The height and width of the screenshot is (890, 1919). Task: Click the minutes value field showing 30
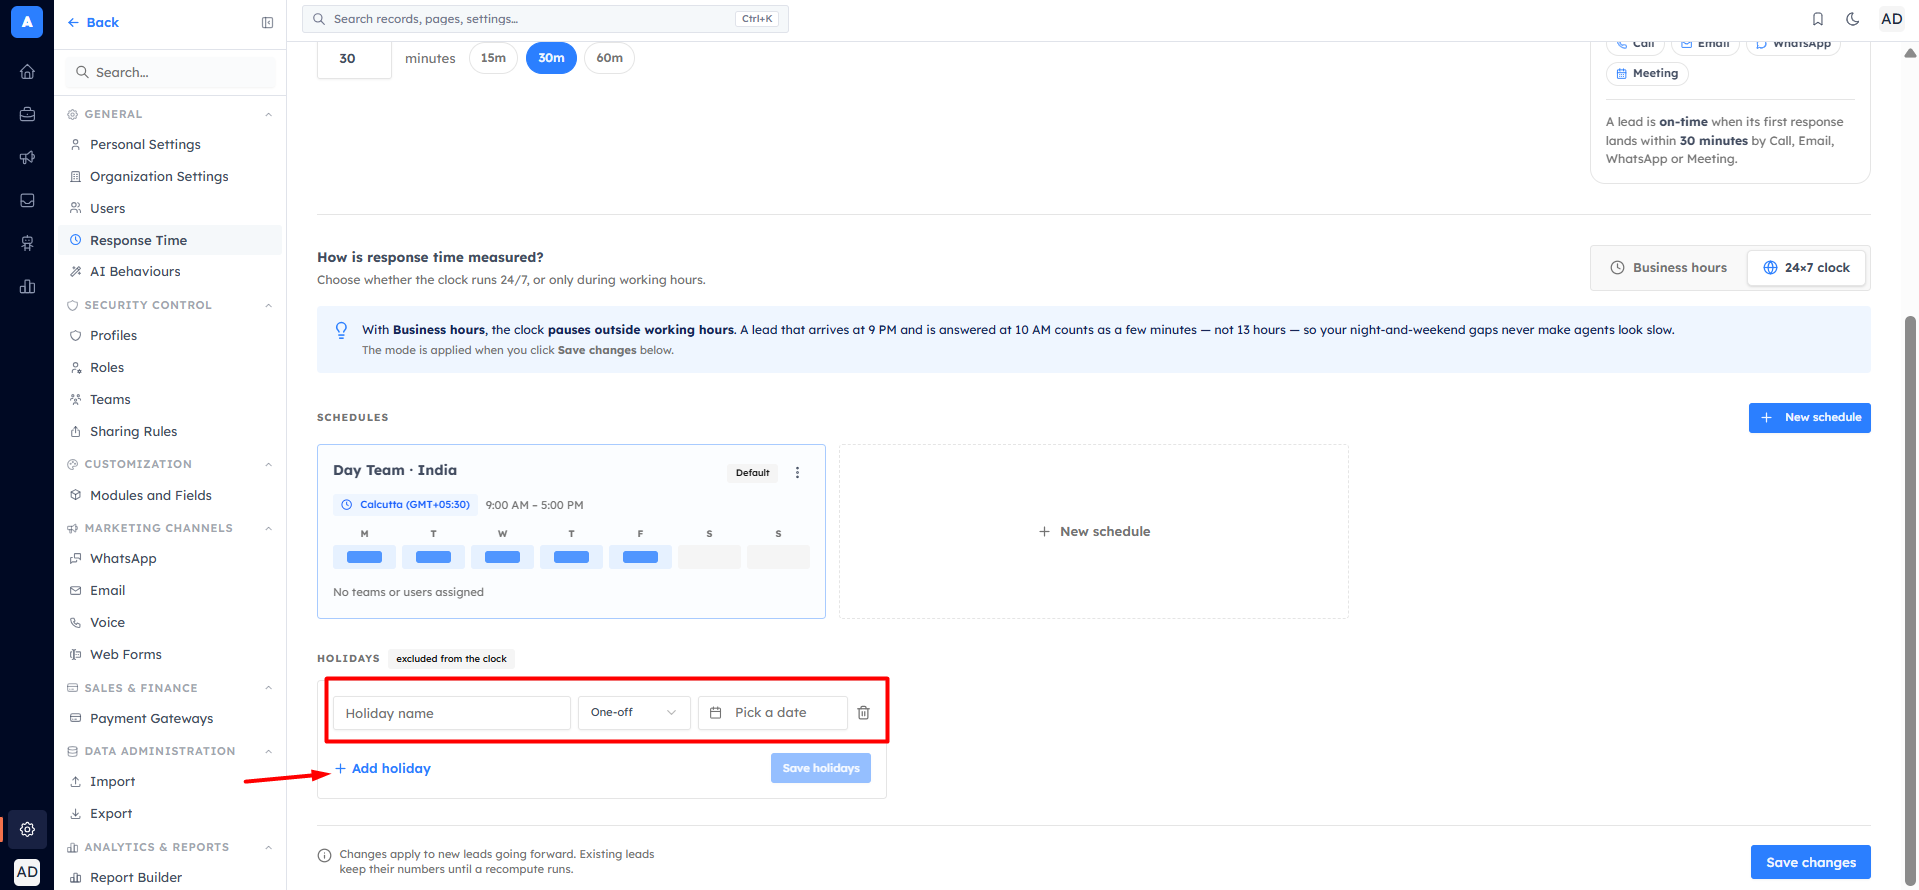click(354, 58)
